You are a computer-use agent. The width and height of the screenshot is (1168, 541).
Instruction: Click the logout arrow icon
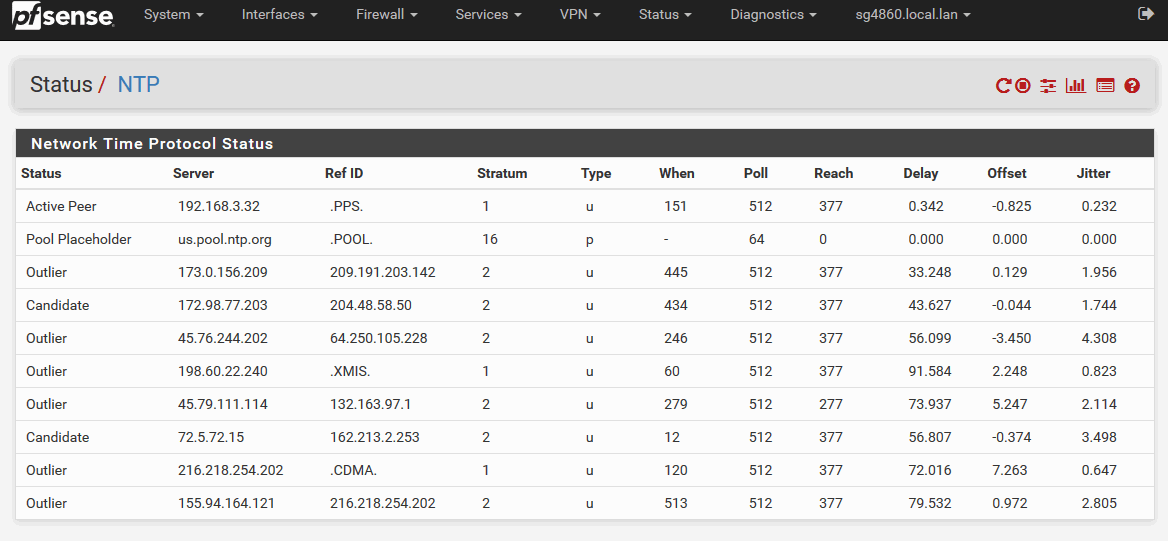1146,13
